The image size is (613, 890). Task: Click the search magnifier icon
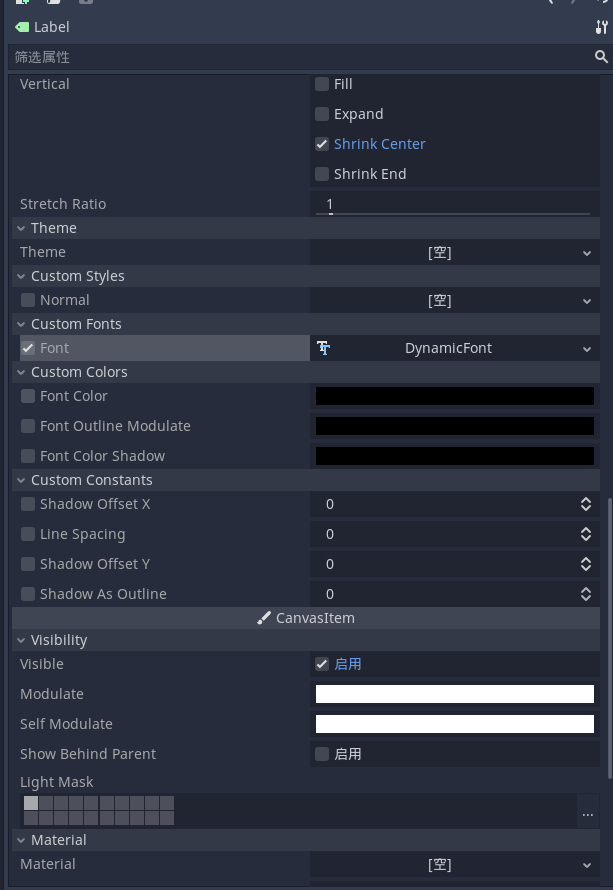(601, 57)
